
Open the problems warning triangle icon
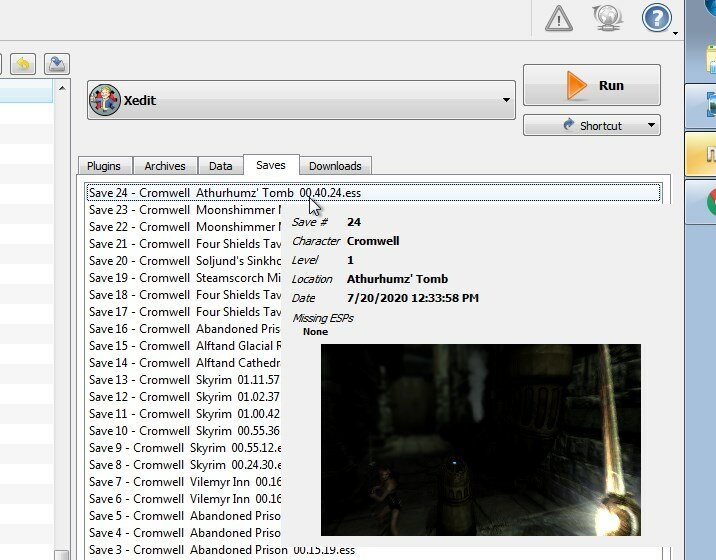pos(559,19)
